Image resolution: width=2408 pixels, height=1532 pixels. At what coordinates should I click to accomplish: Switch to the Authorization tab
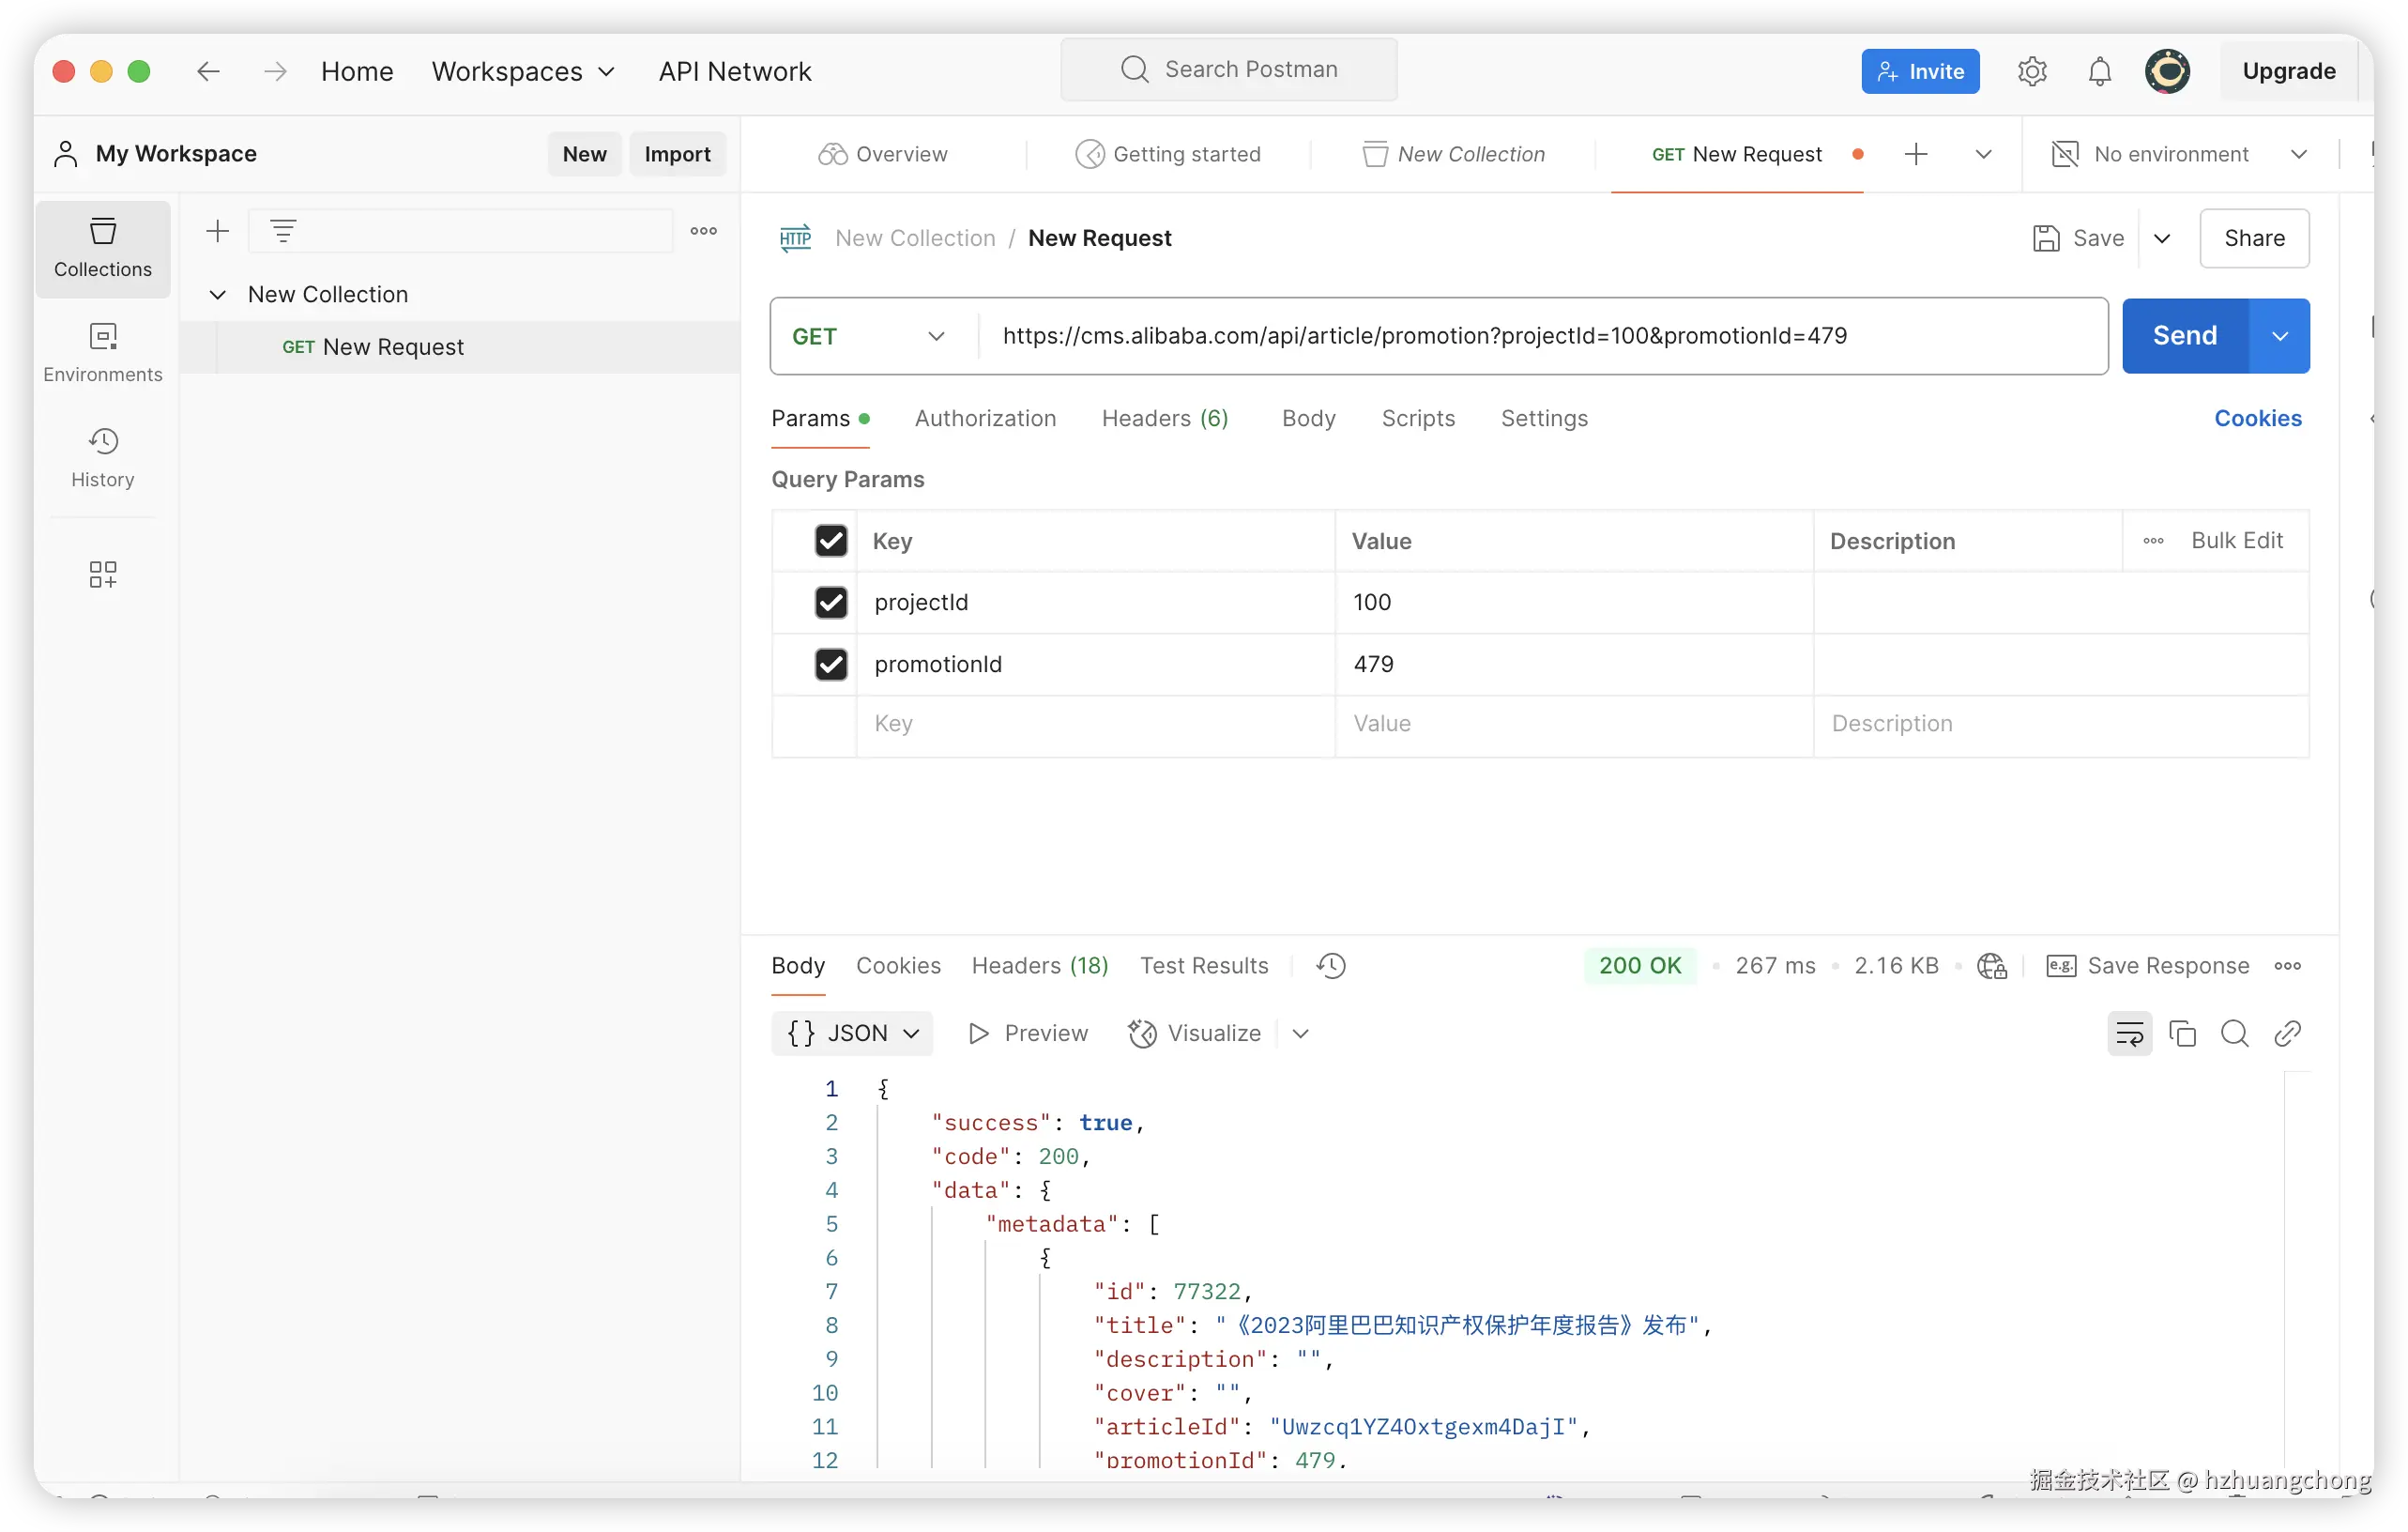coord(984,418)
